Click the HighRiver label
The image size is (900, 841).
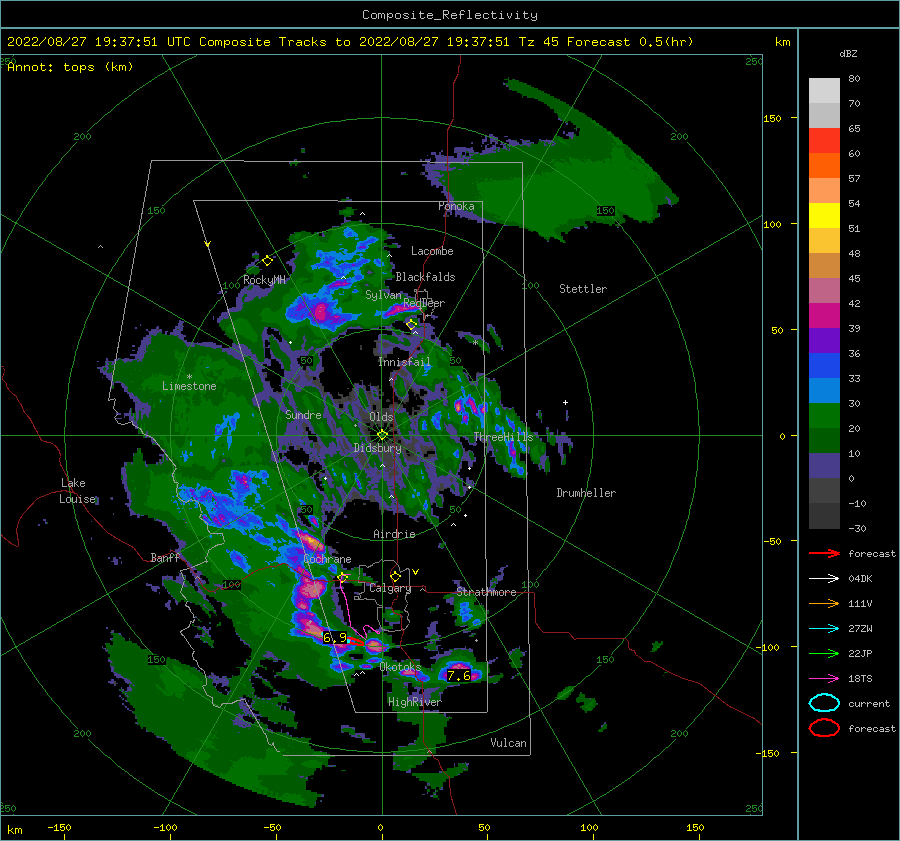(415, 702)
